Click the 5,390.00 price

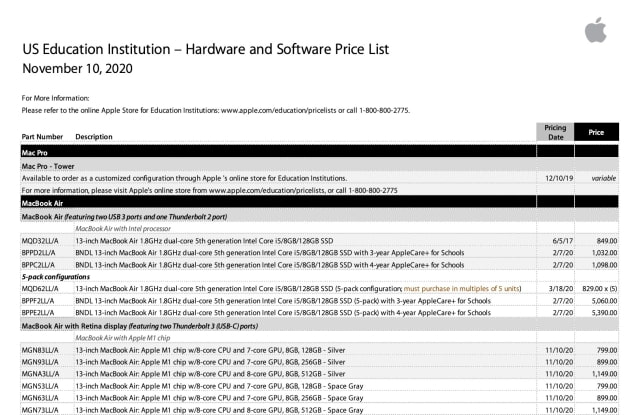point(604,313)
